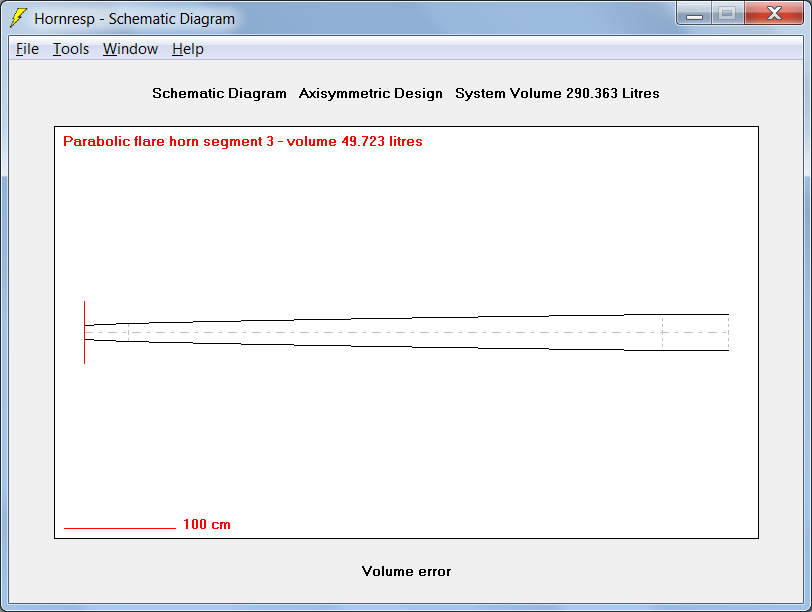Click the 'System Volume 290.363 Litres' text

[557, 93]
